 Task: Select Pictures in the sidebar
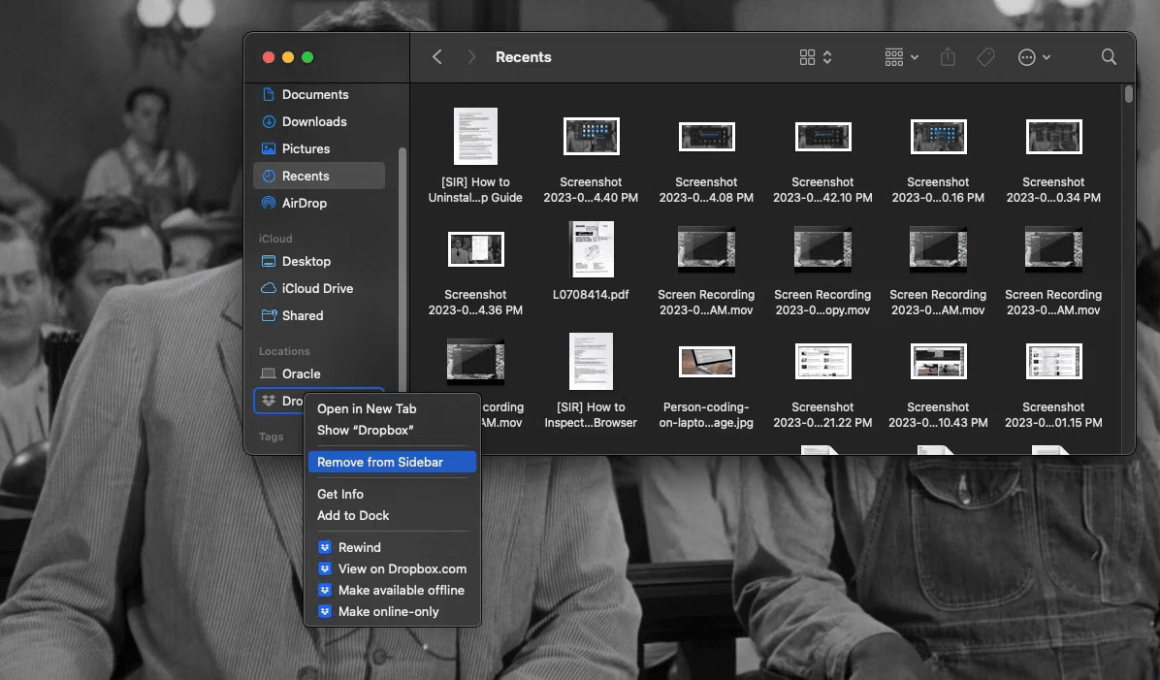[319, 149]
